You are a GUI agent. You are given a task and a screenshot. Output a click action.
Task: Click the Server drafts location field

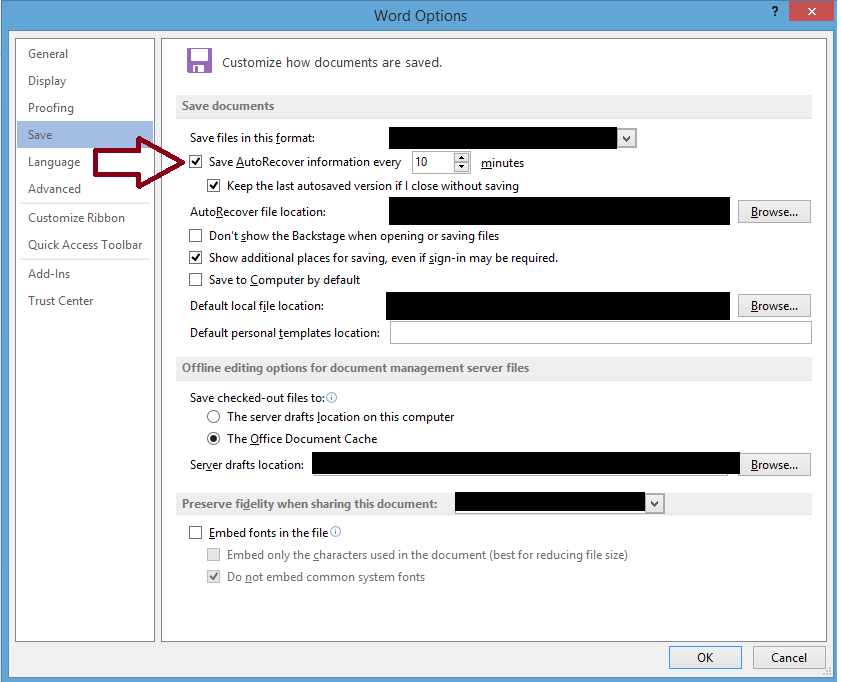(526, 463)
